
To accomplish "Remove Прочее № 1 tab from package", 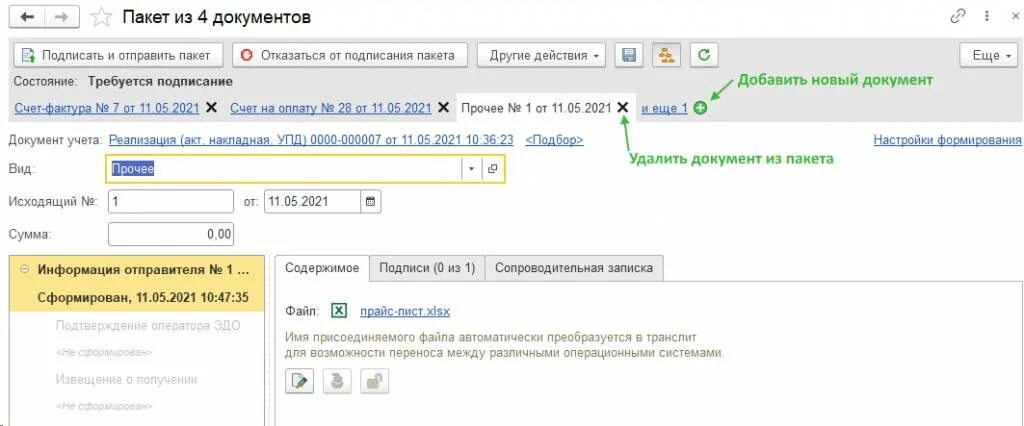I will [x=623, y=108].
